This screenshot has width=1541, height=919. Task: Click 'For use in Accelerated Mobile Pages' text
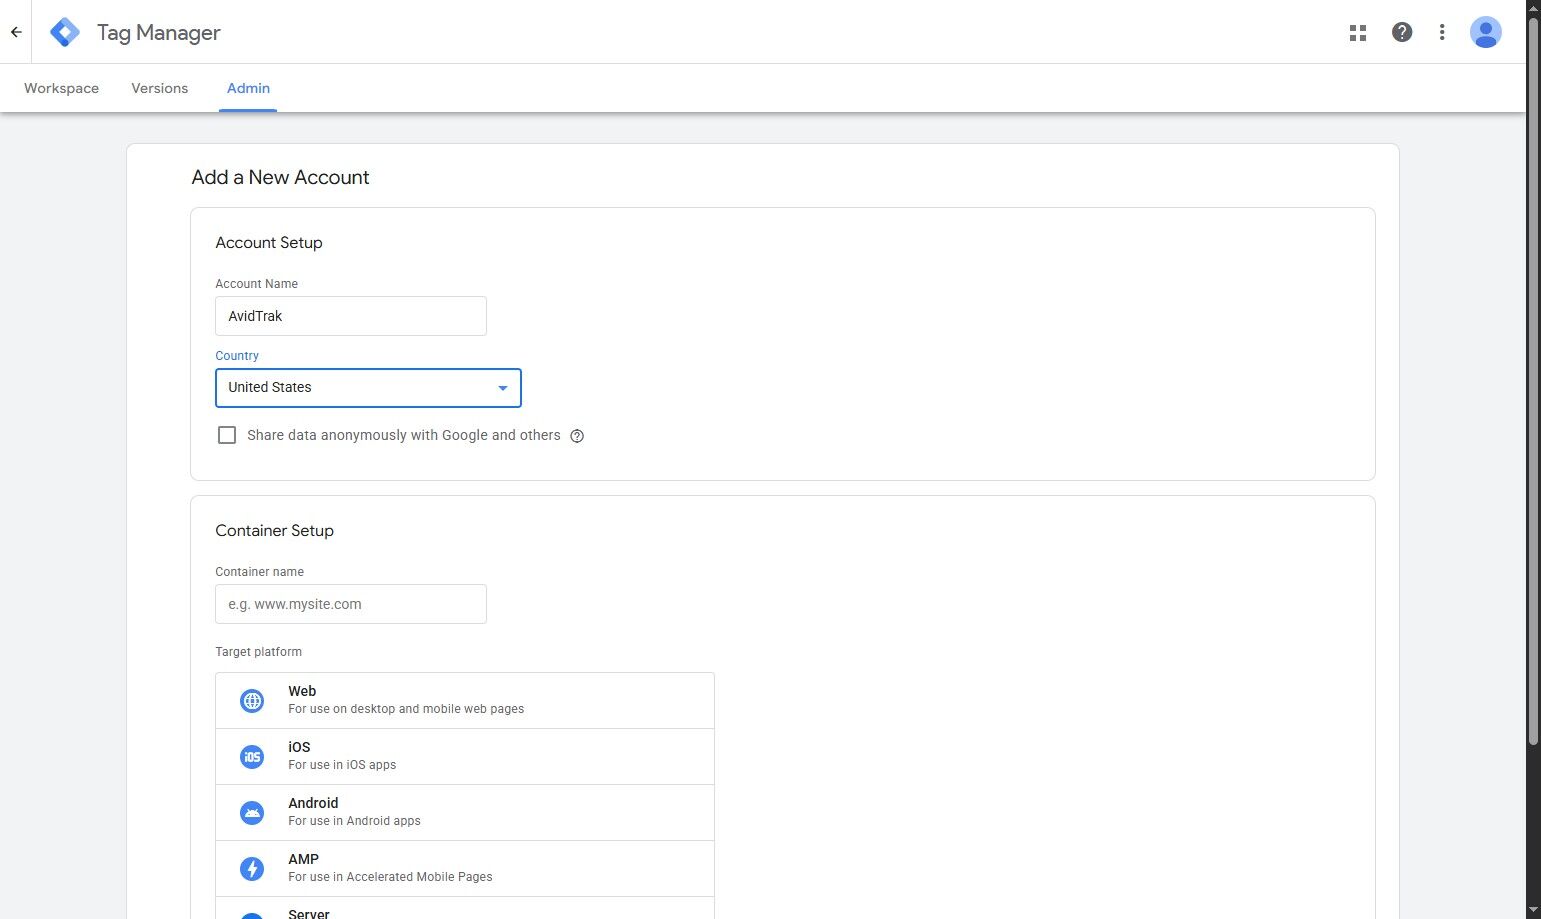(x=391, y=877)
